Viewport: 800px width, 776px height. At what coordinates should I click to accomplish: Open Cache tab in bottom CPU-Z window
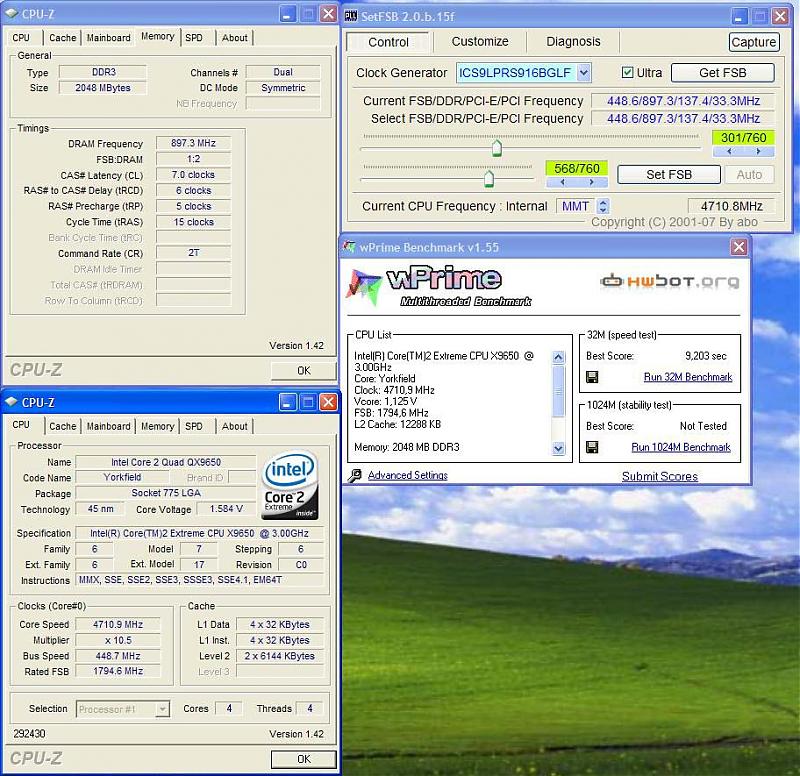tap(62, 426)
